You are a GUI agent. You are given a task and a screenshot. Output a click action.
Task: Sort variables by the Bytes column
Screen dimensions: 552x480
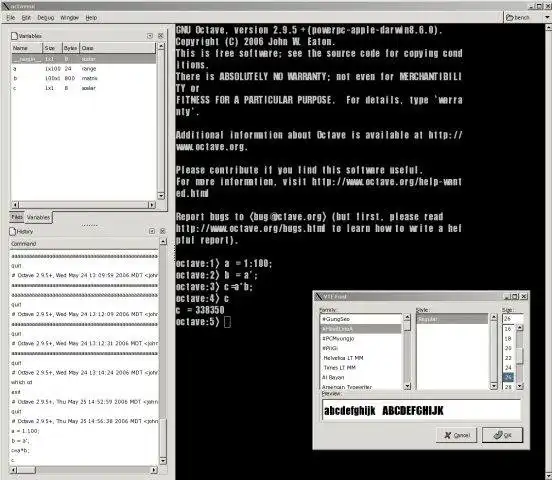tap(71, 48)
